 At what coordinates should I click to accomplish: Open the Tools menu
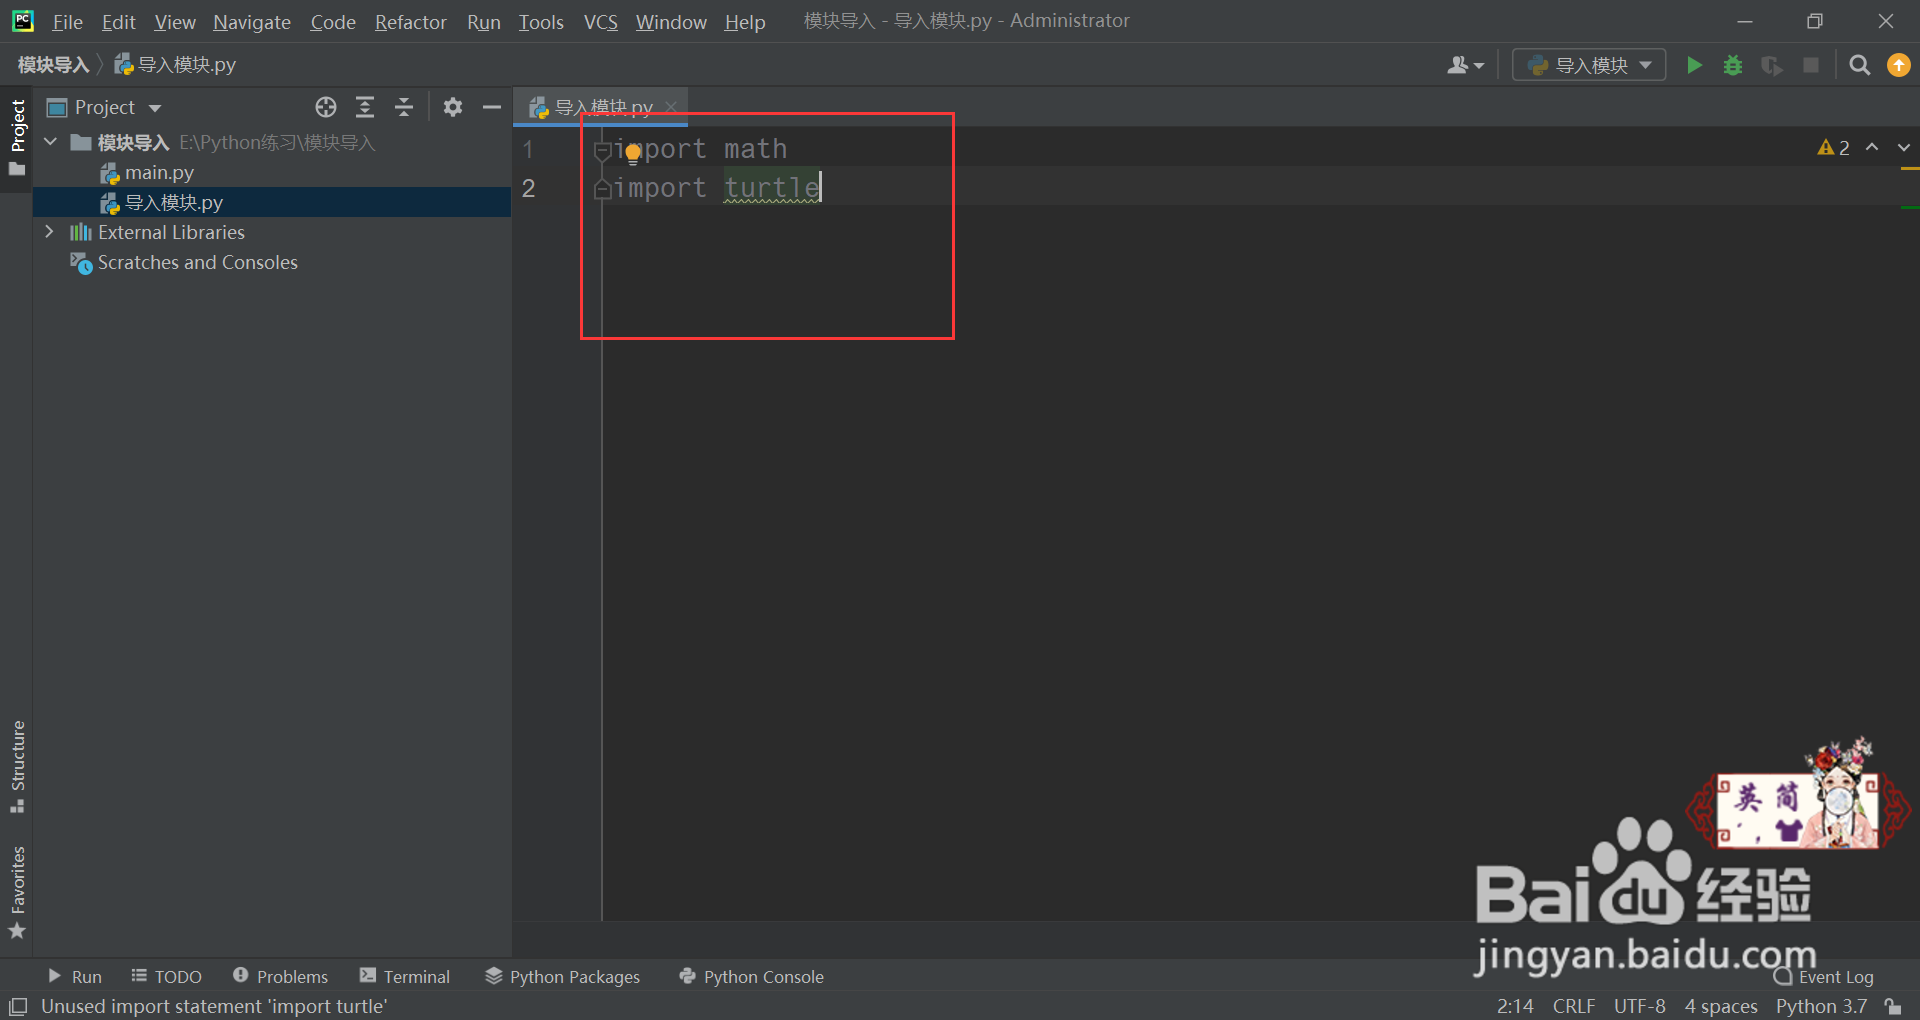point(541,21)
